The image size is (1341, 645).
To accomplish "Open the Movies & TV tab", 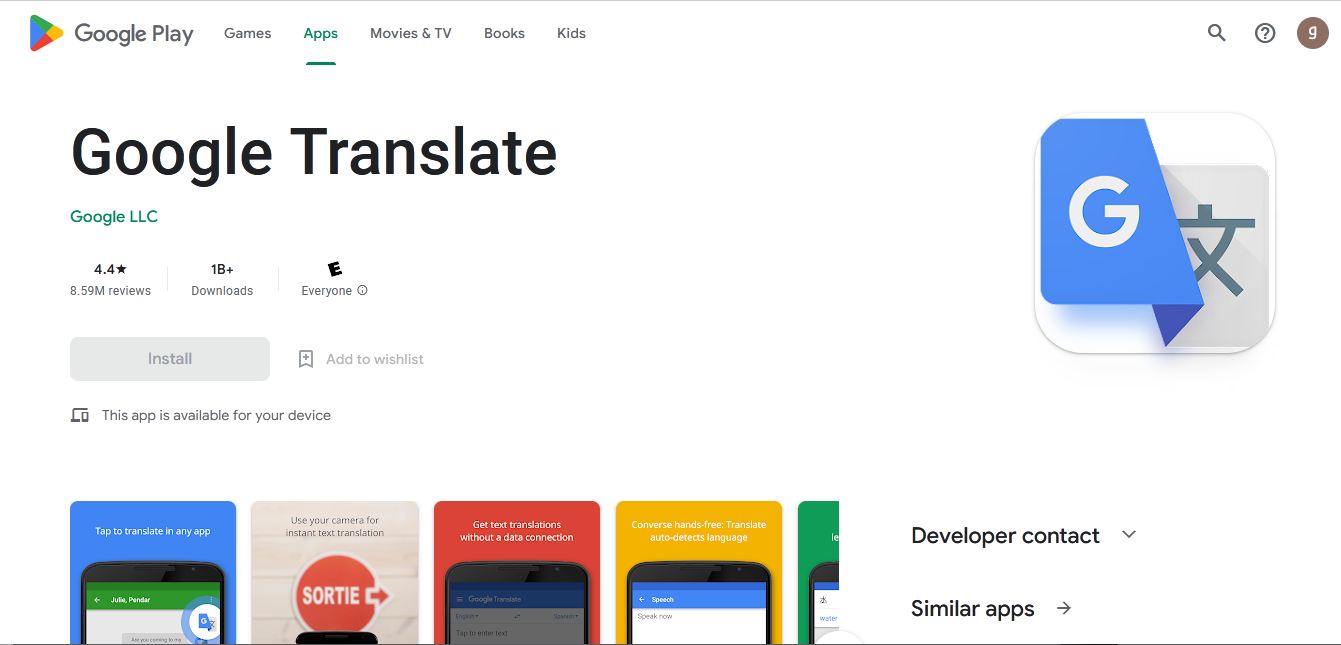I will 411,33.
